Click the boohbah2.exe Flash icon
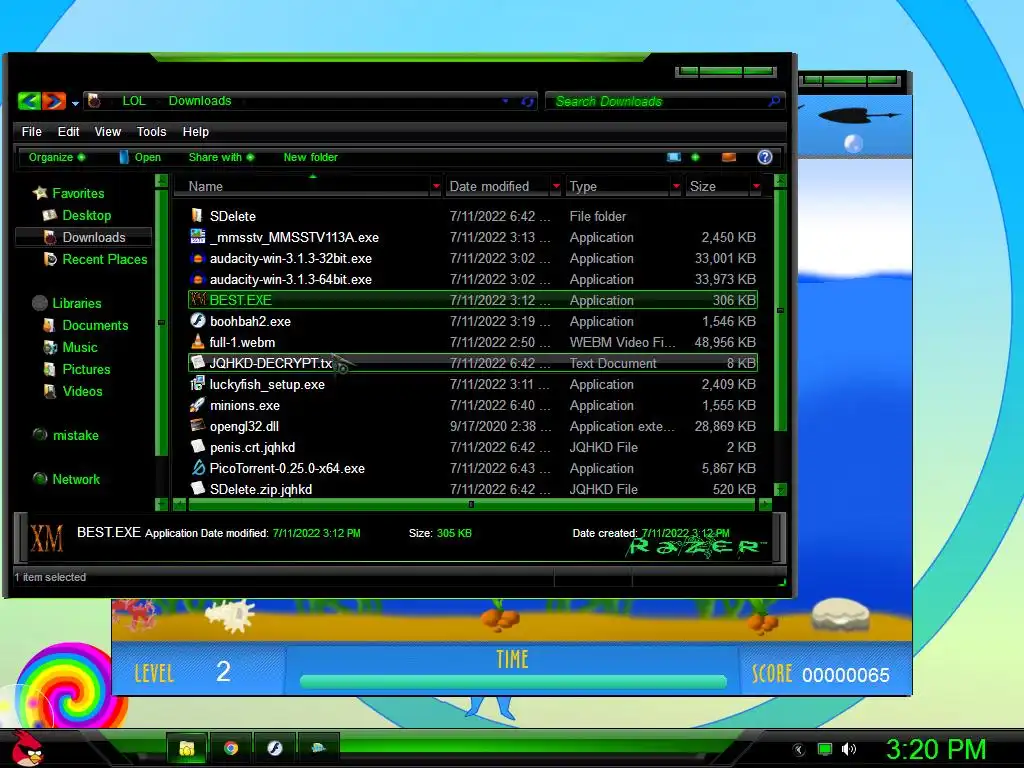1024x768 pixels. tap(197, 321)
